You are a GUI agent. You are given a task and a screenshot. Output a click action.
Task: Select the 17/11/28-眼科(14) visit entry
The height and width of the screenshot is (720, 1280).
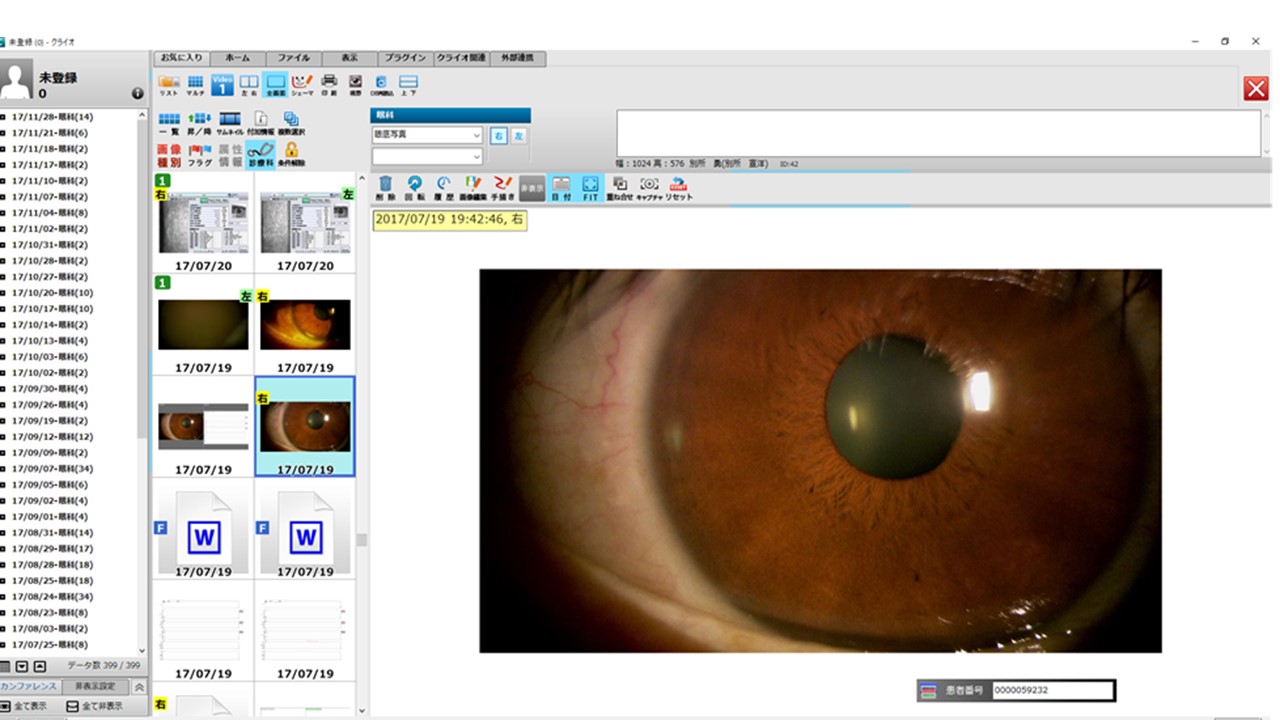(x=52, y=117)
